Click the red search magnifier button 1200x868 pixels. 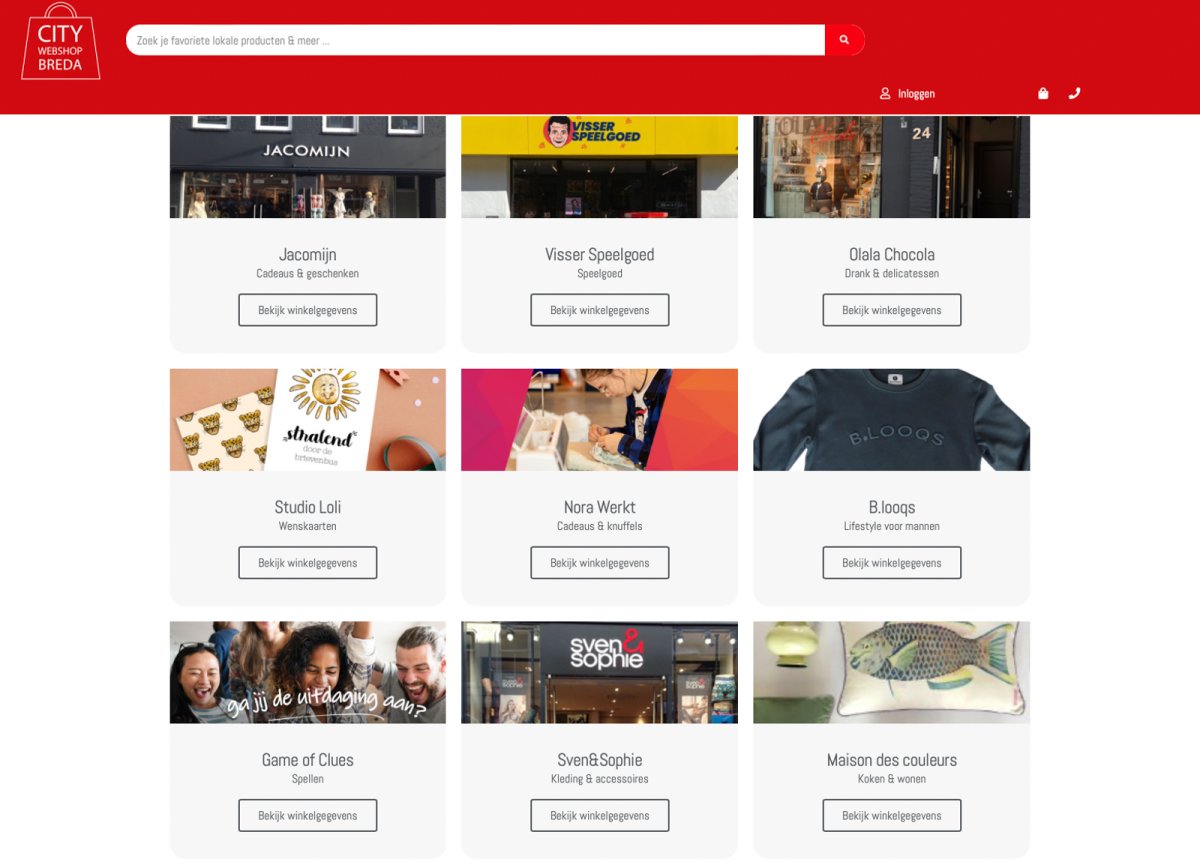pyautogui.click(x=844, y=40)
